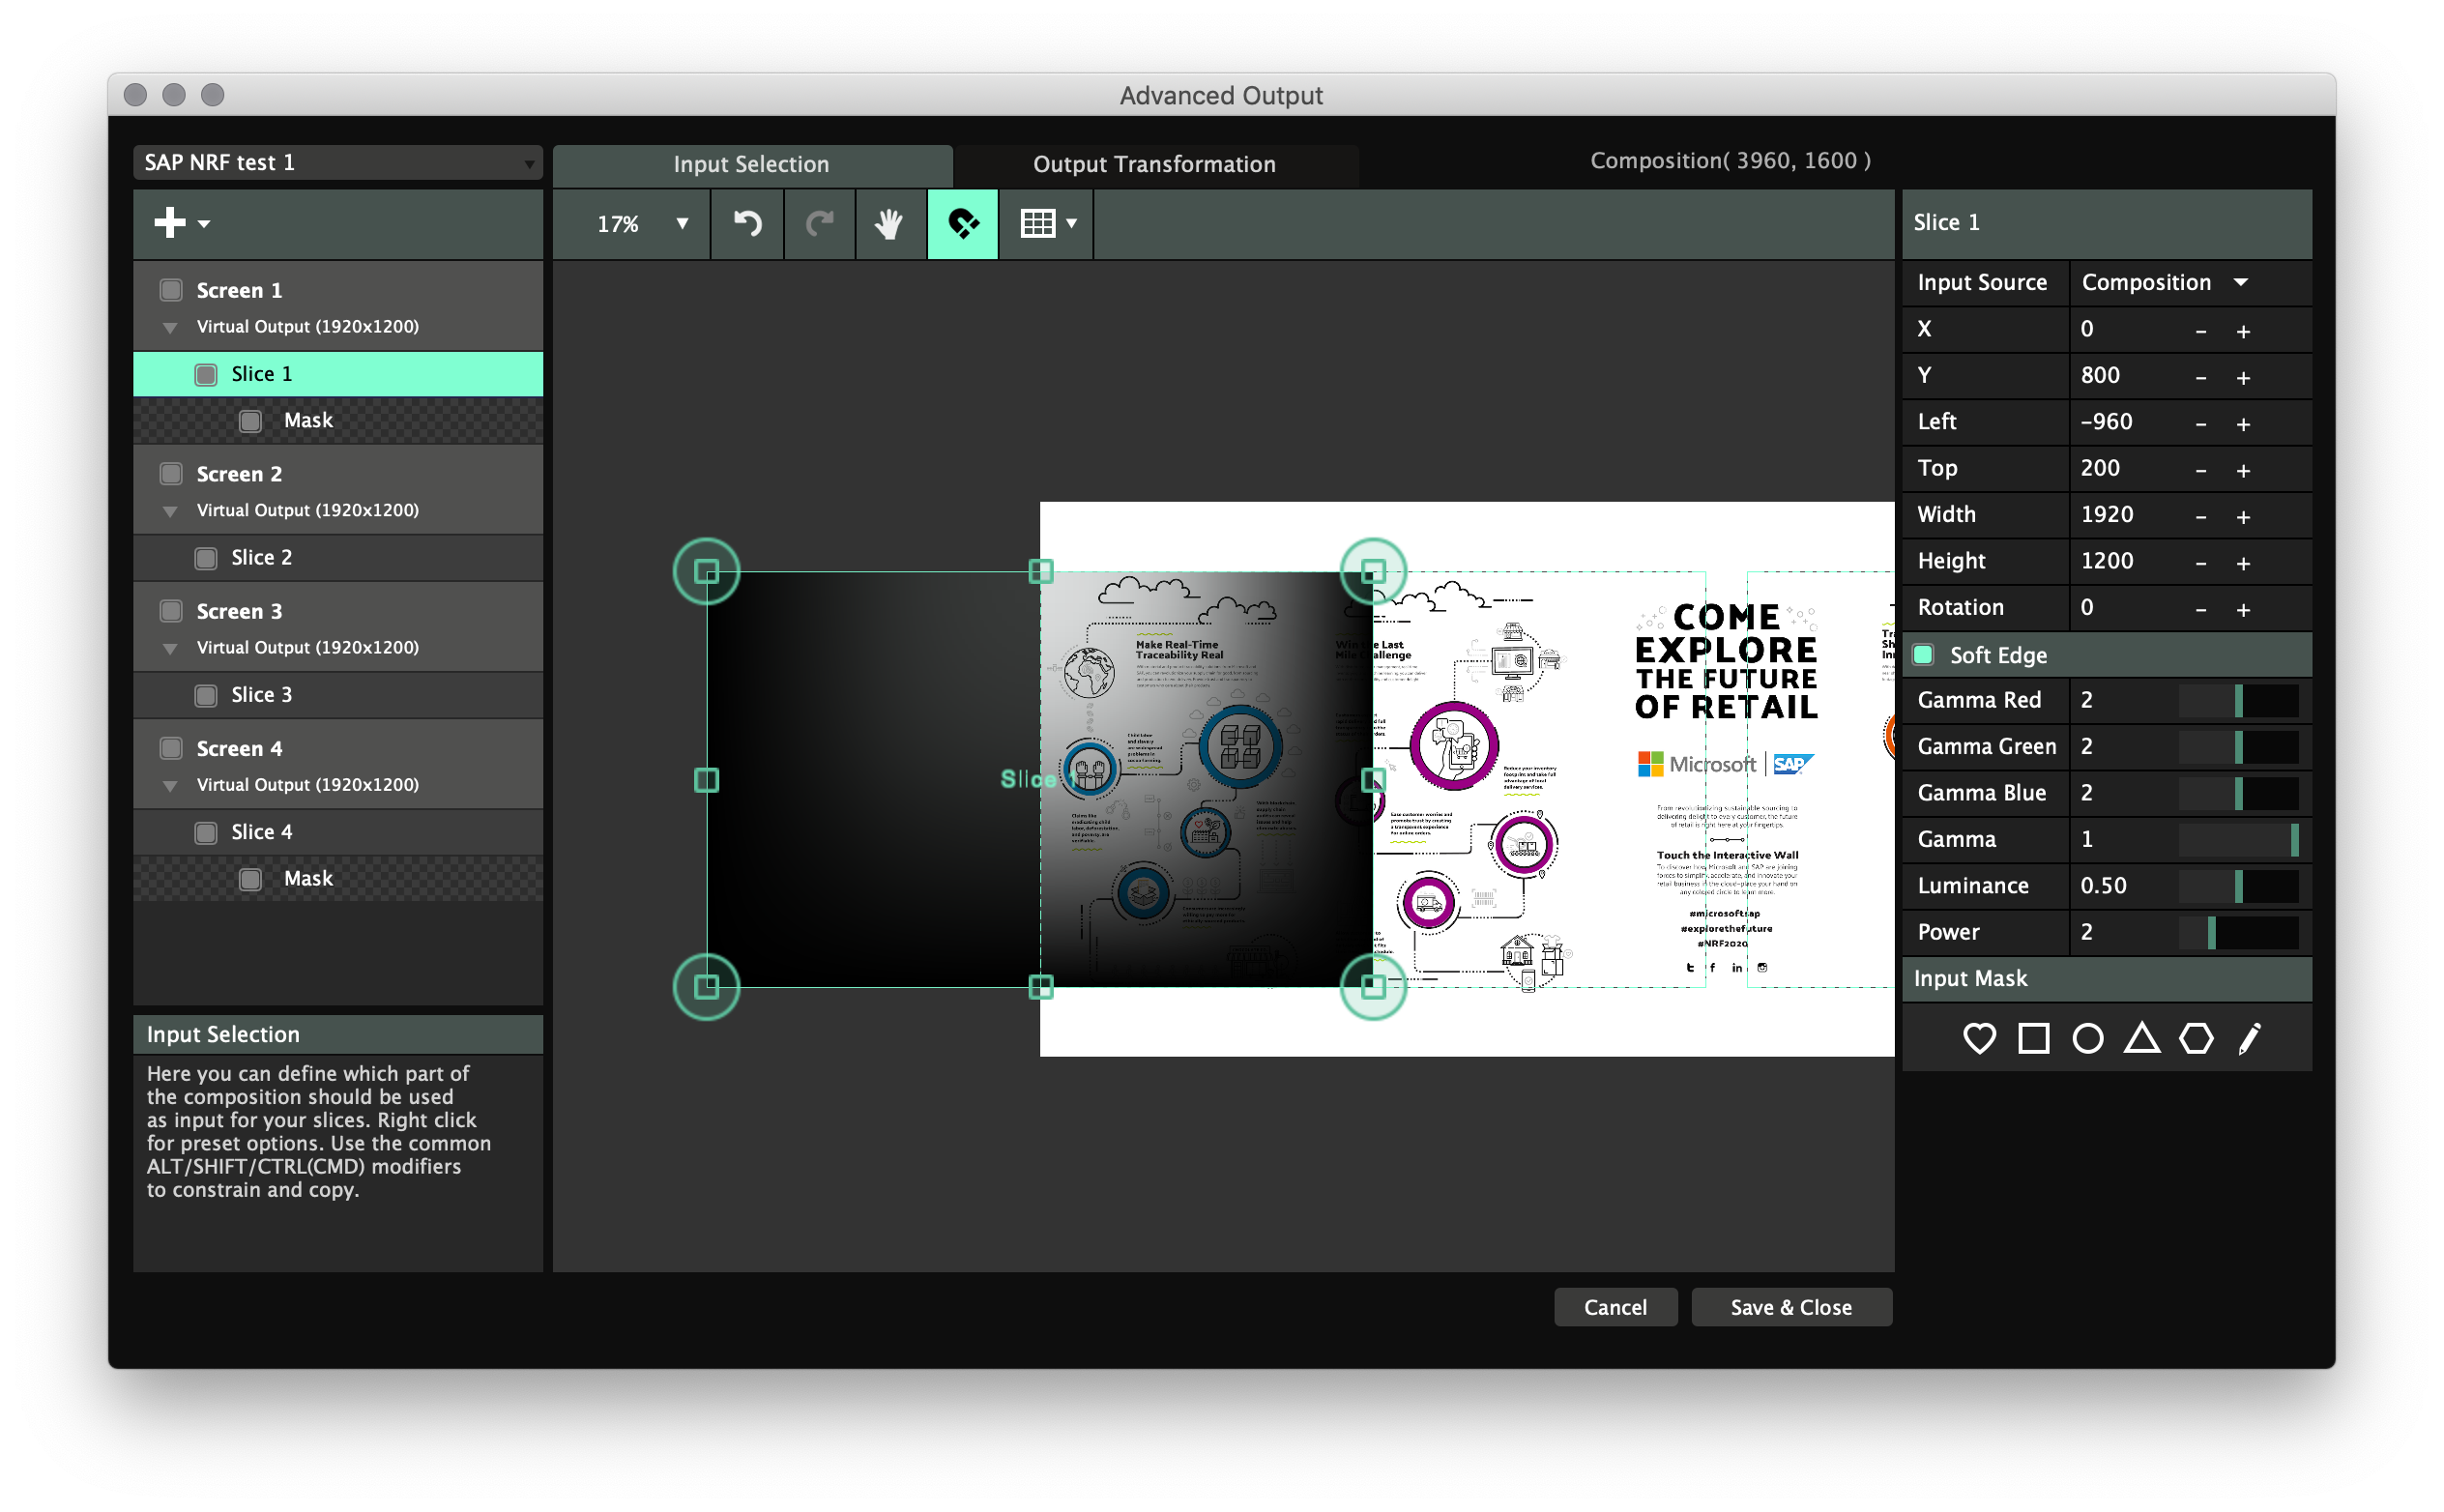This screenshot has height=1512, width=2444.
Task: Click the undo arrow icon
Action: pyautogui.click(x=747, y=223)
